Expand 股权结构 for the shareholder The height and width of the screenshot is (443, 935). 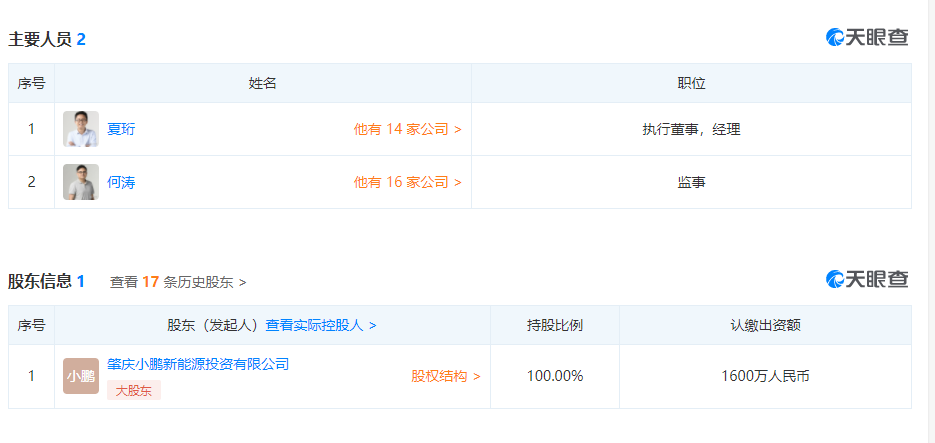[x=446, y=376]
